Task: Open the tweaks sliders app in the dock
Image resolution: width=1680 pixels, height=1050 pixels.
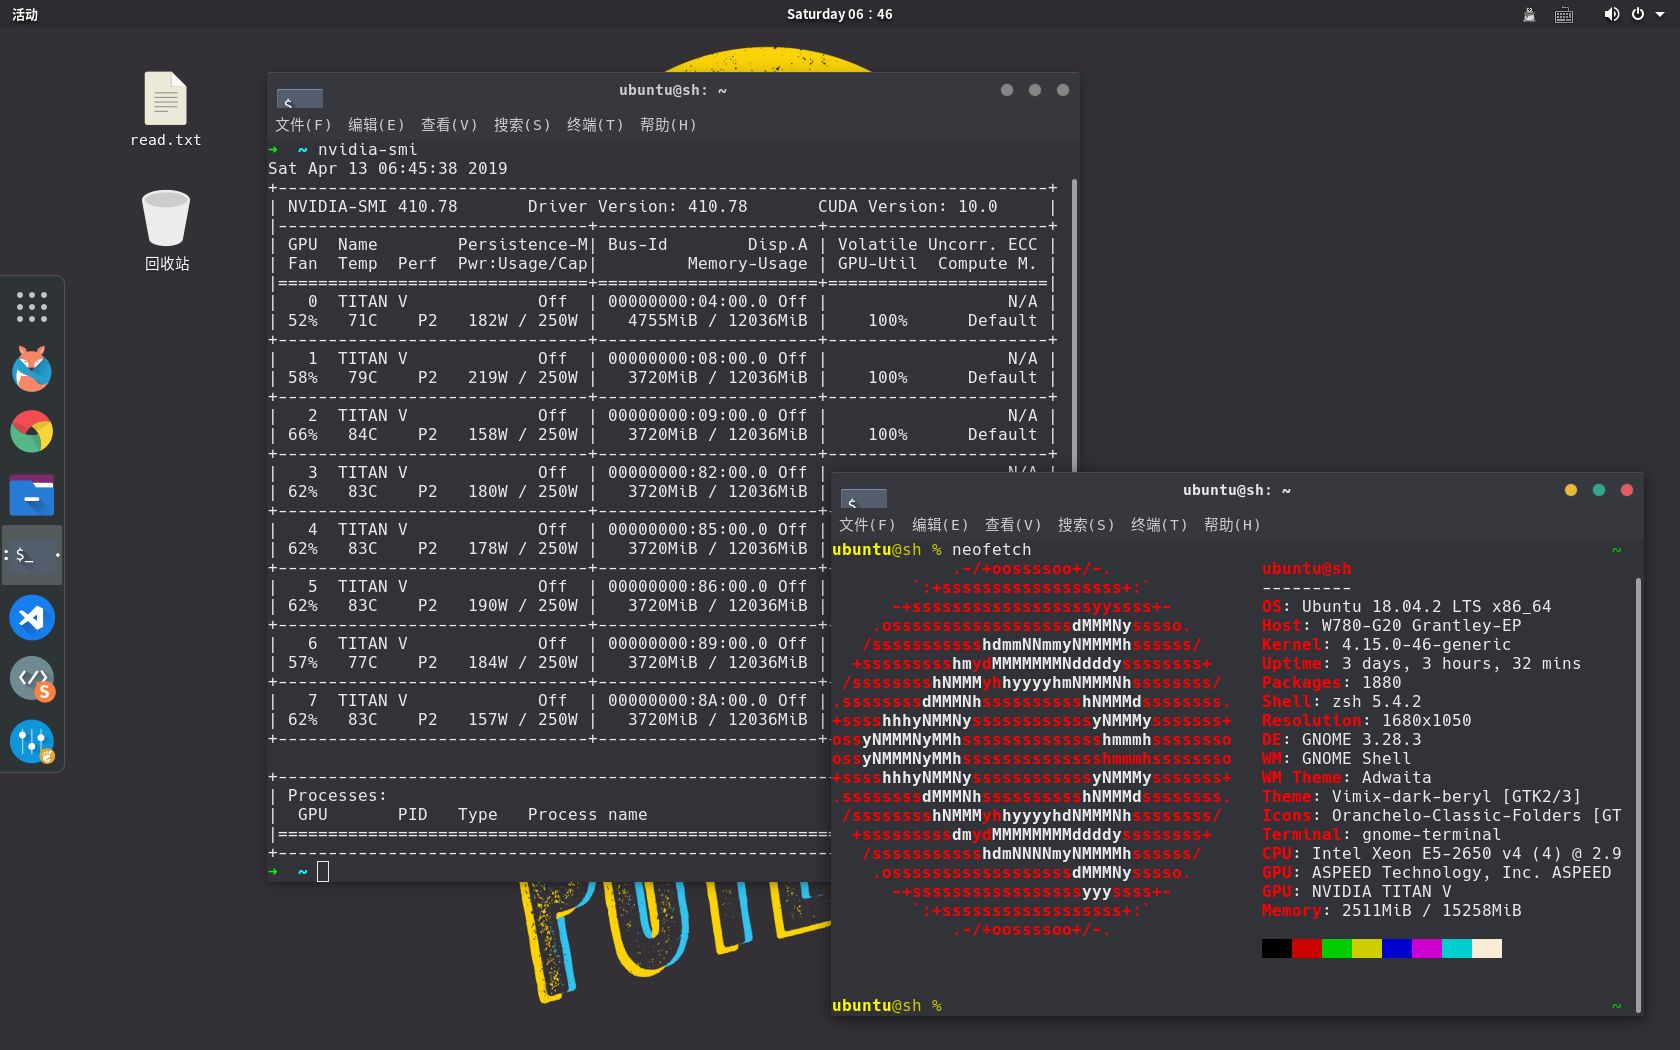Action: click(x=32, y=741)
